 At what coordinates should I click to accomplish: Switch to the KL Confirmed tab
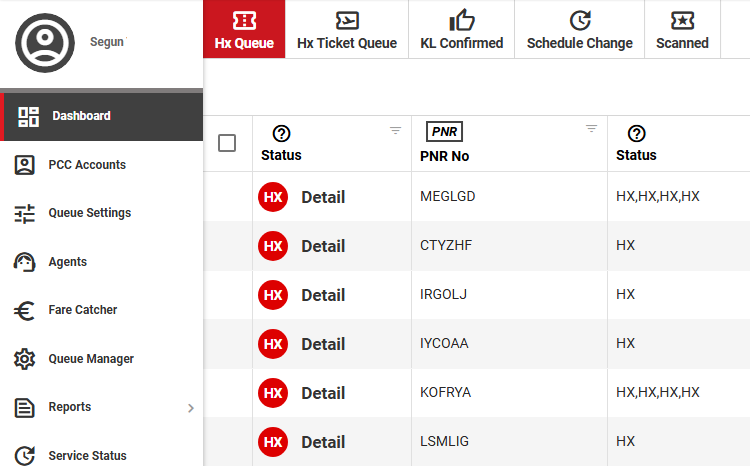pos(462,29)
